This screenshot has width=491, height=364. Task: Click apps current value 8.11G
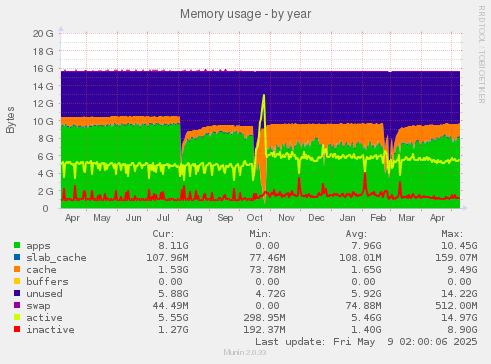click(x=173, y=246)
